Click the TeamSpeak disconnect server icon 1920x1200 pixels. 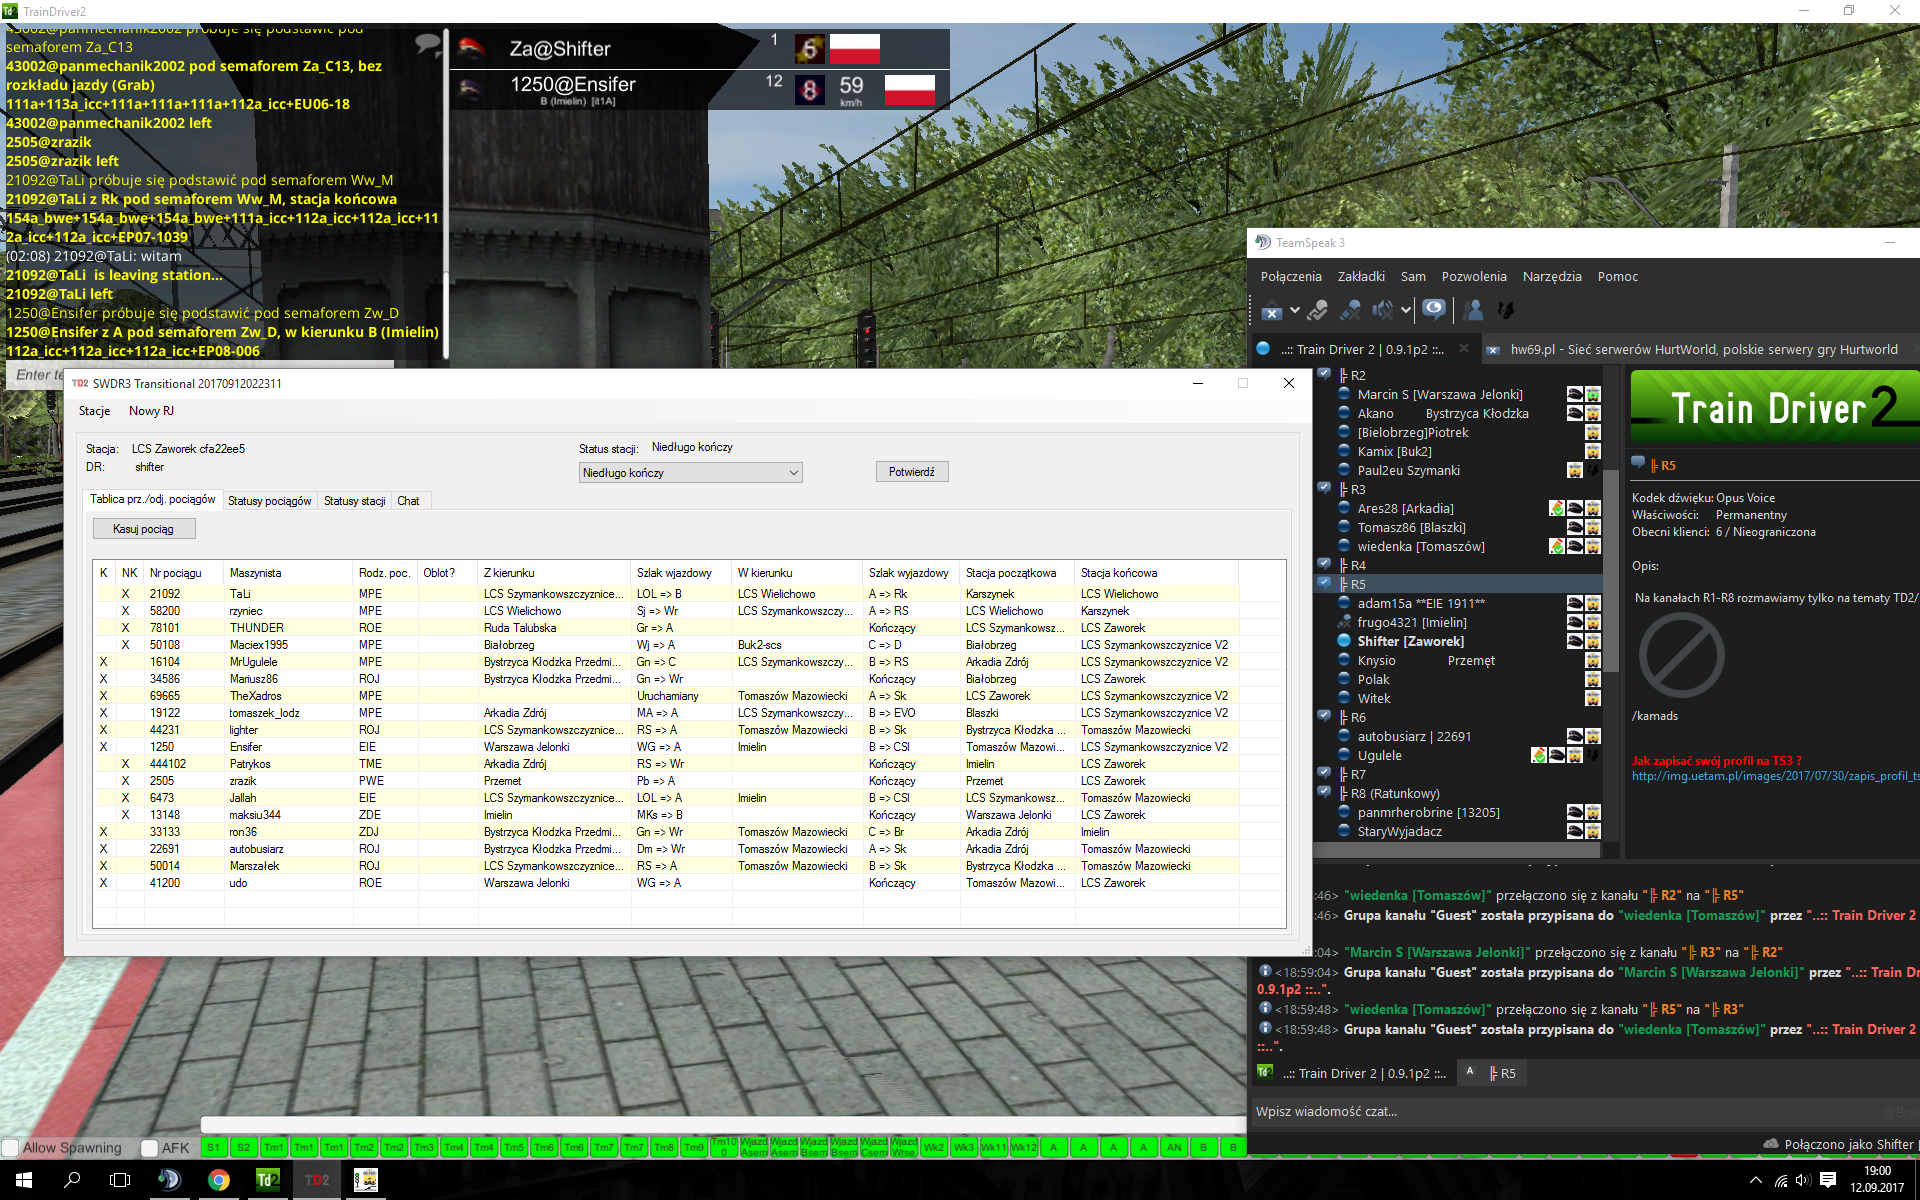(x=1271, y=311)
